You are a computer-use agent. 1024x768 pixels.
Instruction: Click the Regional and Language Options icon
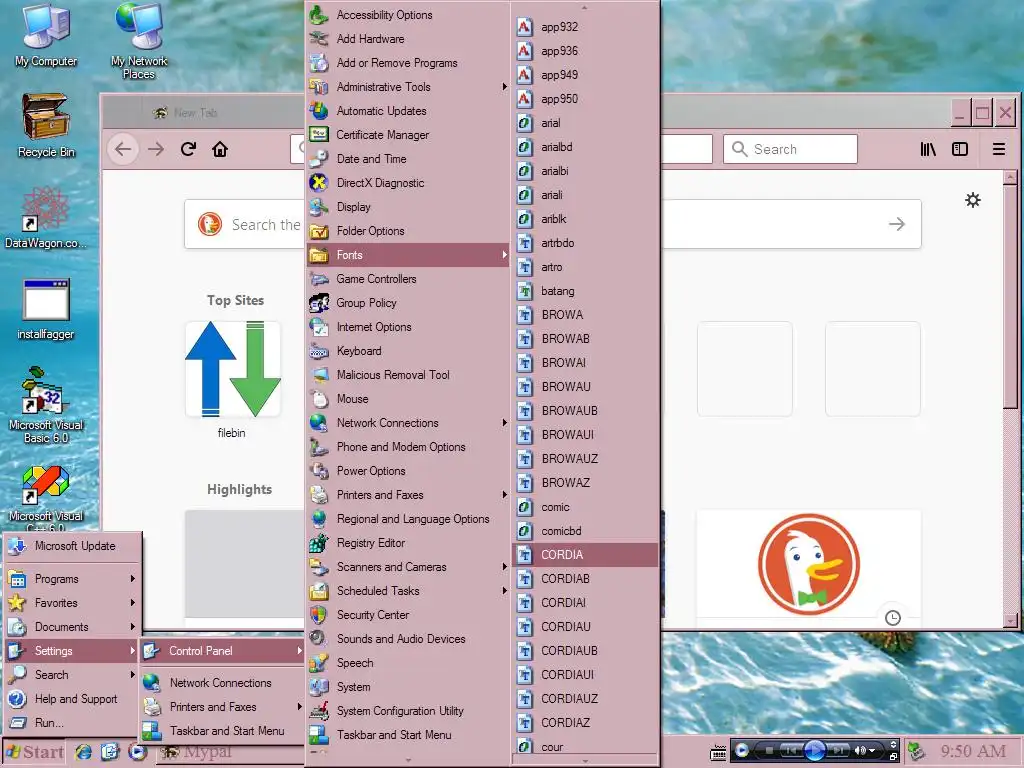(319, 519)
